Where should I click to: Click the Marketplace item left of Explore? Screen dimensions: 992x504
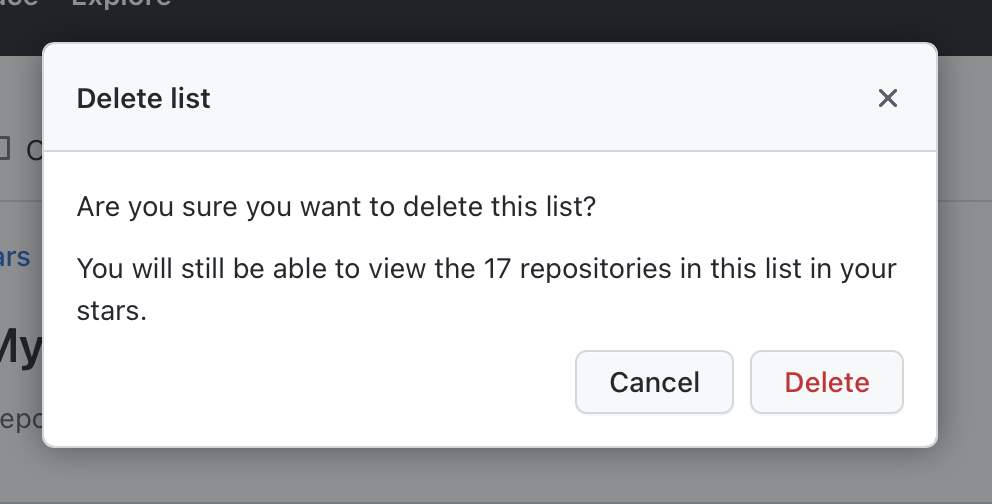tap(20, 3)
